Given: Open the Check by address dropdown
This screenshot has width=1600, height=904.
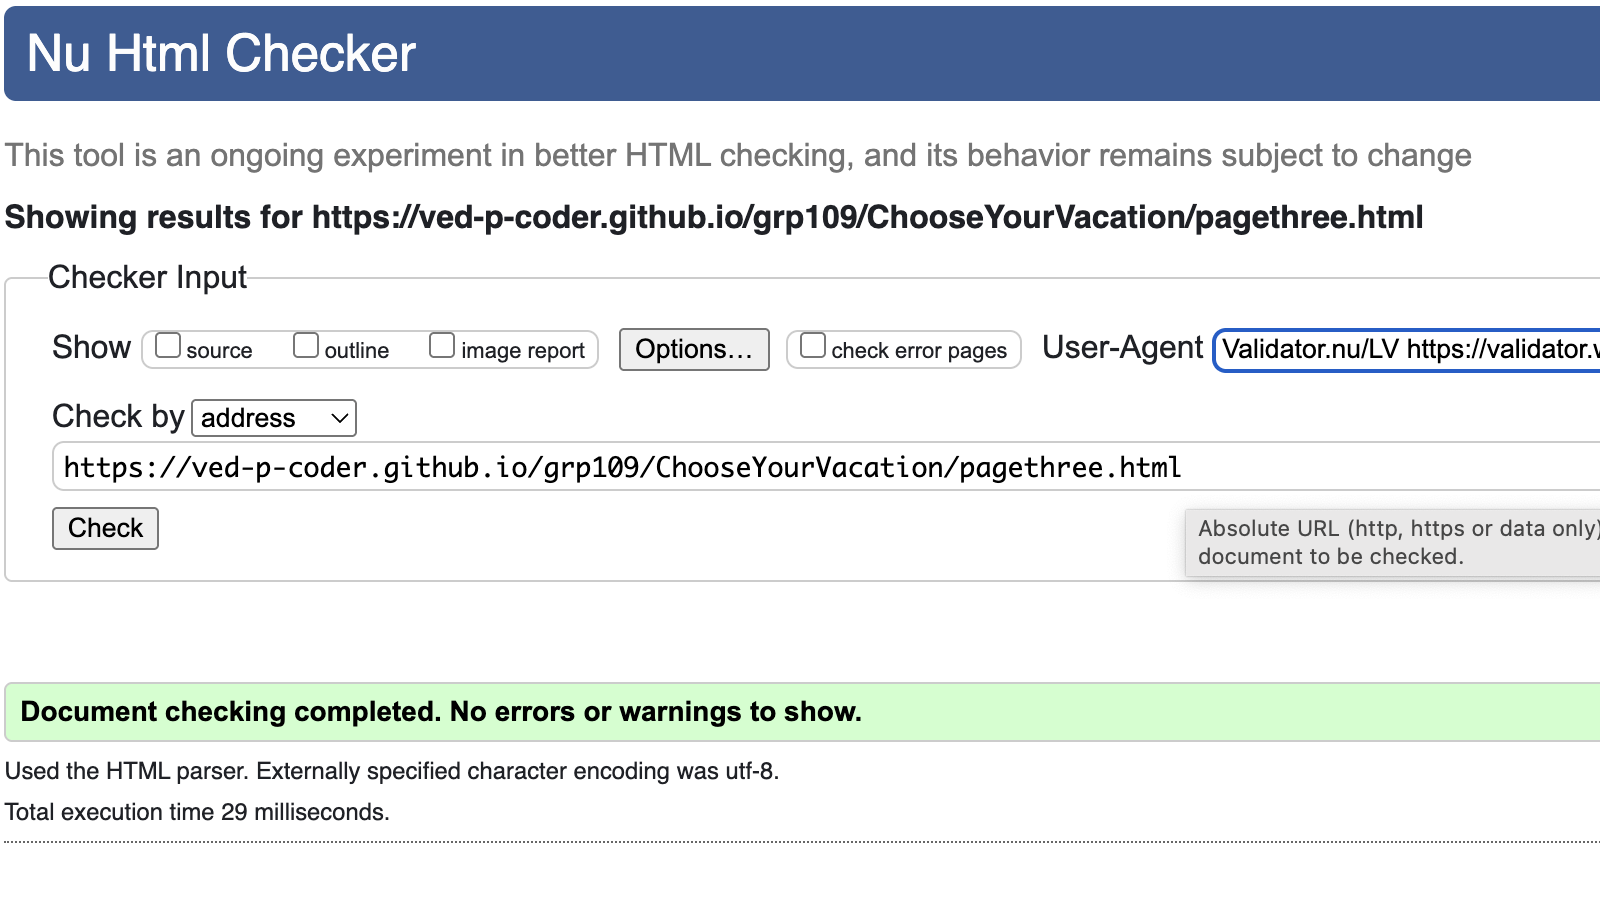Looking at the screenshot, I should pyautogui.click(x=274, y=418).
